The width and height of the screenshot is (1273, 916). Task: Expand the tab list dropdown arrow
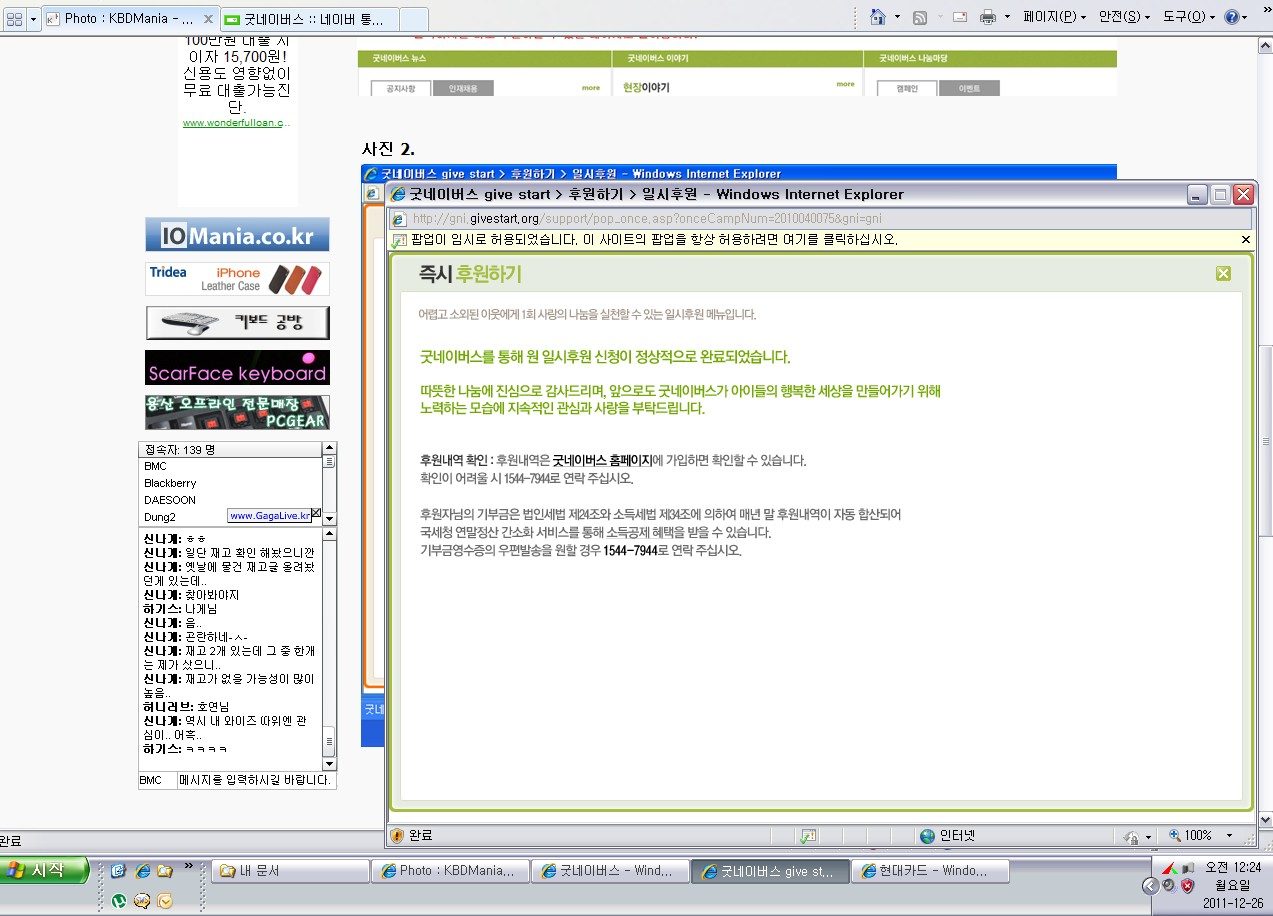[34, 18]
